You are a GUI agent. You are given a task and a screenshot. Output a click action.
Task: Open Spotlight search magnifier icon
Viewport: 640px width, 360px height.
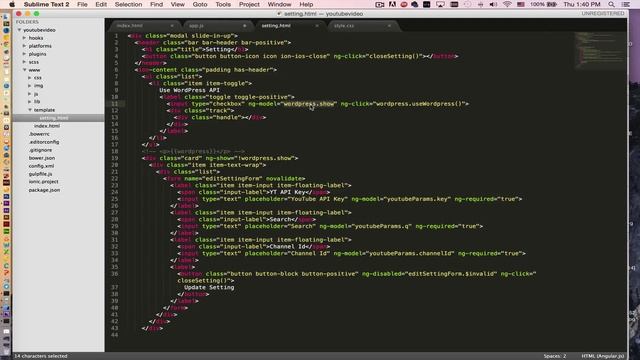point(611,4)
